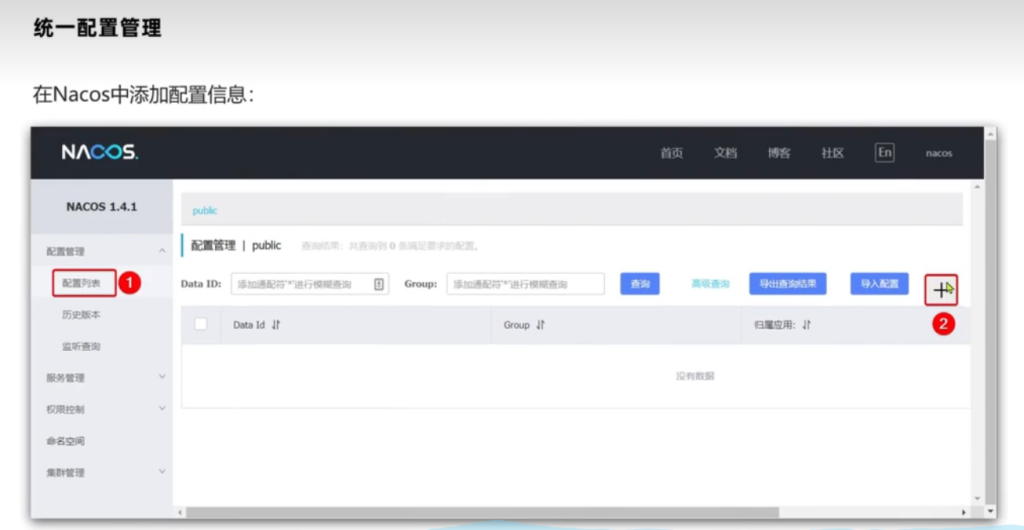Focus the Data ID search input
The width and height of the screenshot is (1024, 530).
[310, 284]
